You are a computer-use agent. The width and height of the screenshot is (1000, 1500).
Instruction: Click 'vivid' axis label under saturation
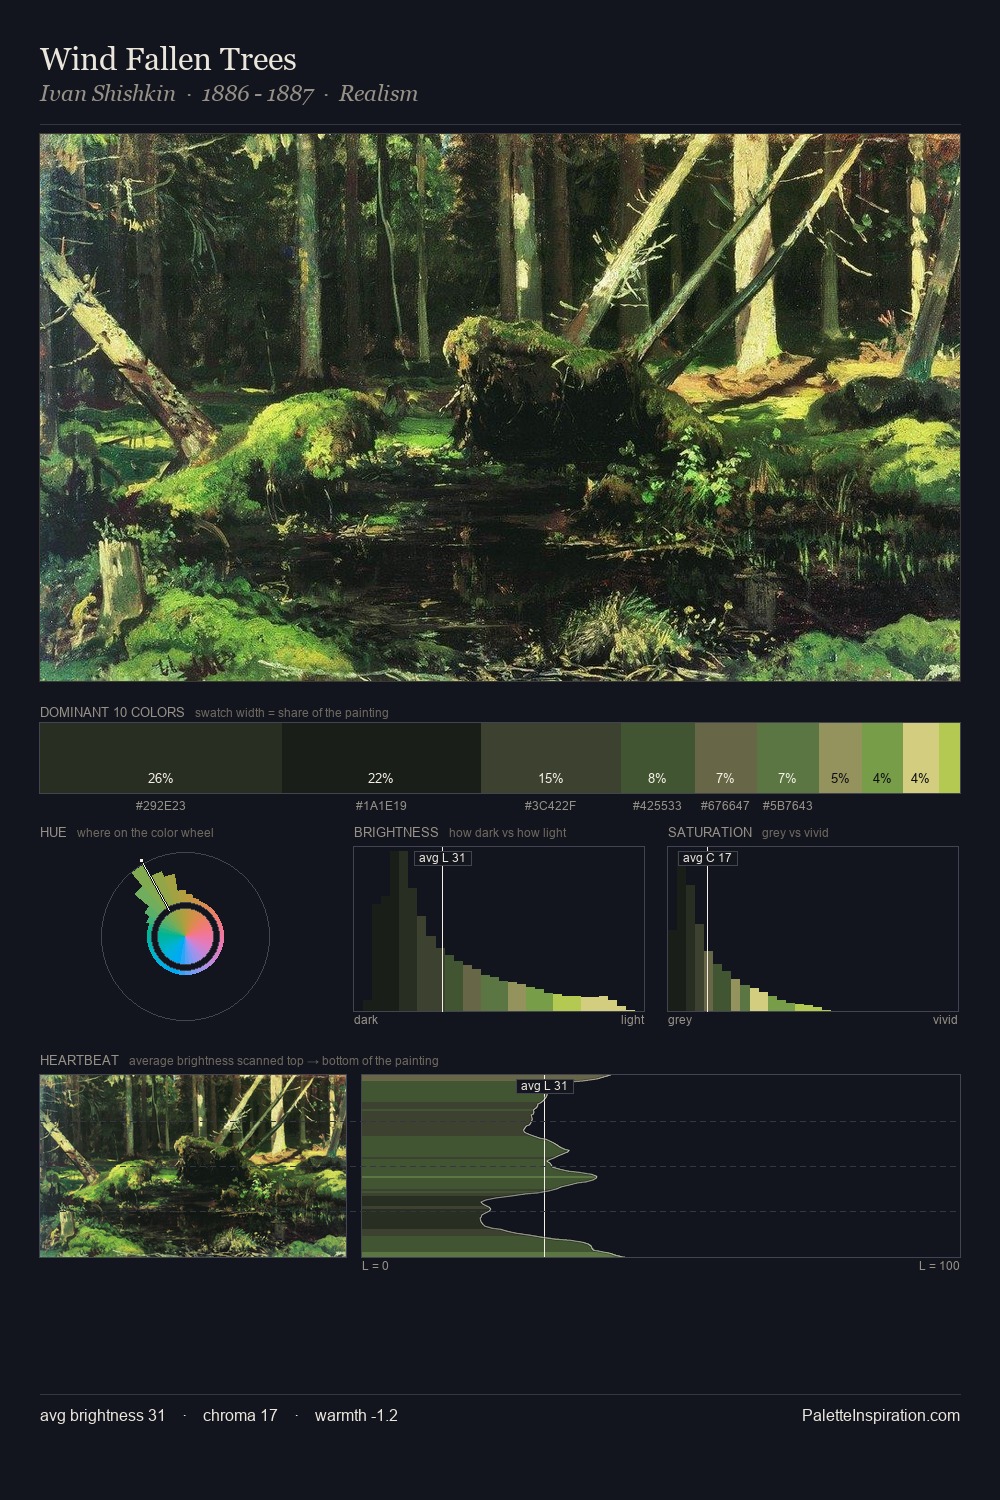point(945,1020)
